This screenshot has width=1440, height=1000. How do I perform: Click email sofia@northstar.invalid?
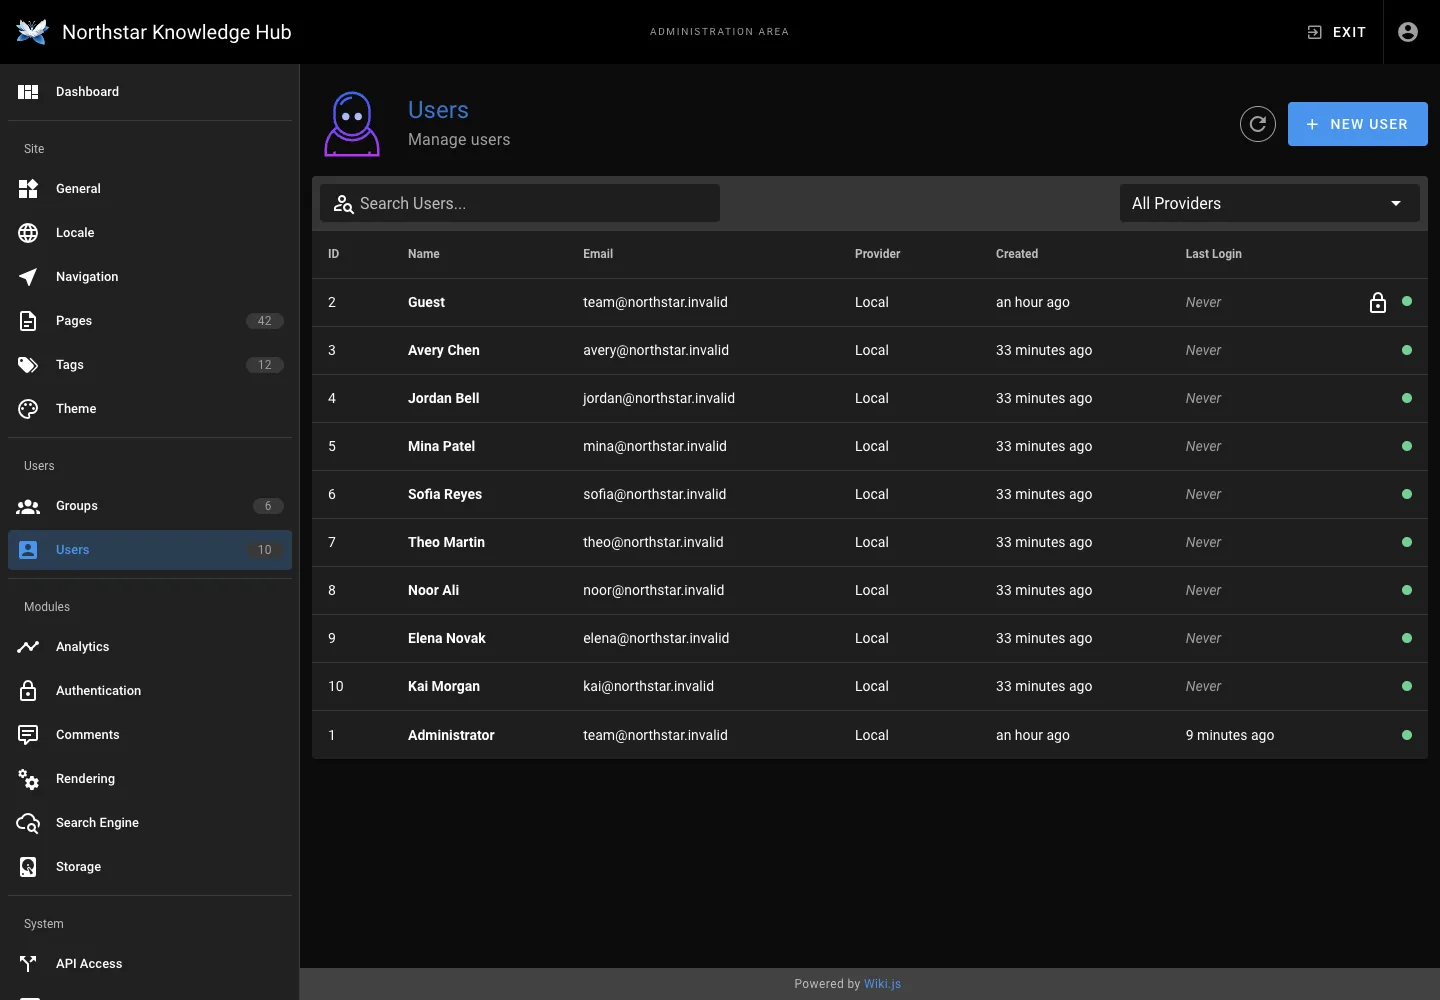(655, 494)
